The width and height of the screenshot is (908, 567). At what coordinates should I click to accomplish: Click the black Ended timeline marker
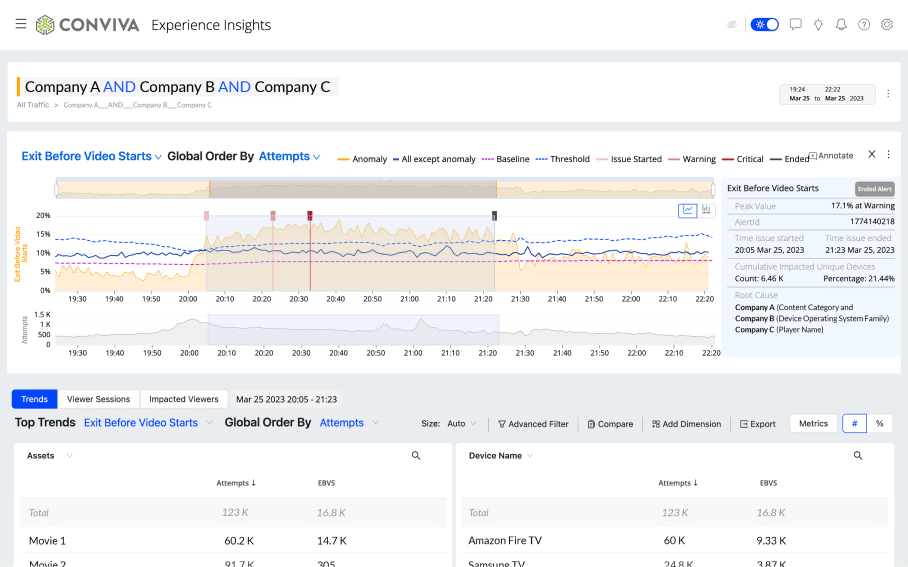pos(494,215)
